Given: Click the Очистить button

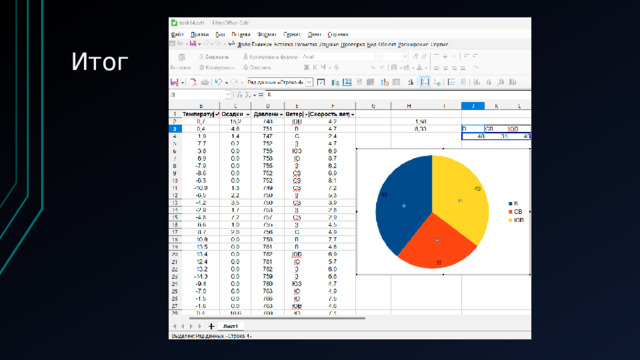Looking at the screenshot, I should pyautogui.click(x=257, y=67).
